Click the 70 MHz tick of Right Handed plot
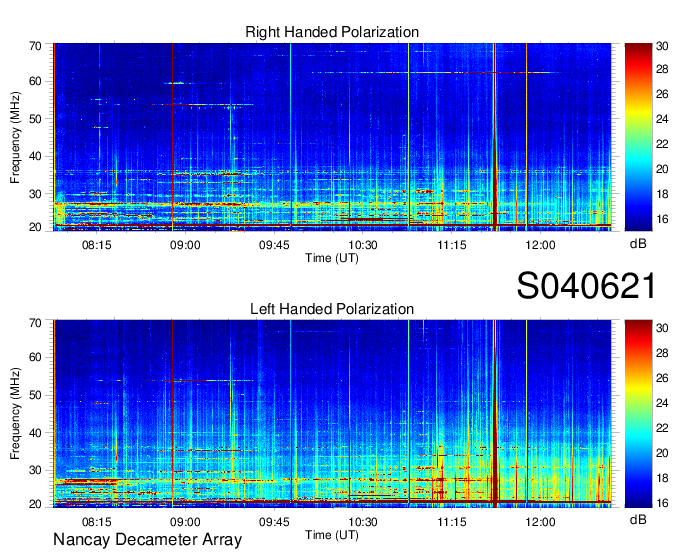Viewport: 680px width, 552px height. (36, 46)
